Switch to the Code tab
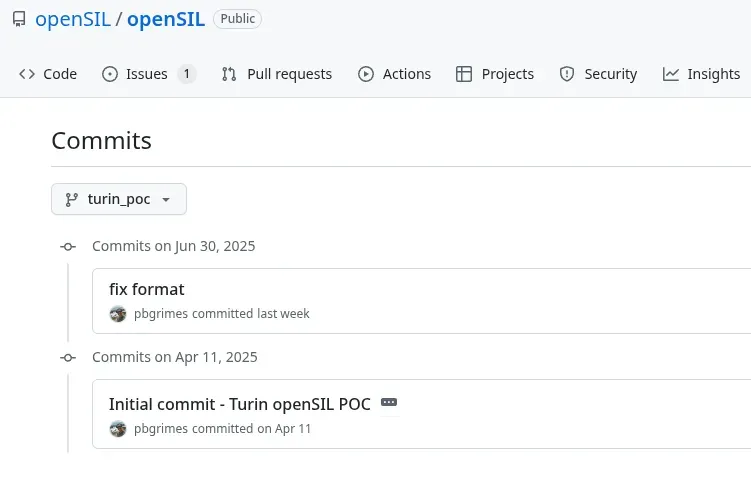This screenshot has width=751, height=481. pyautogui.click(x=48, y=74)
